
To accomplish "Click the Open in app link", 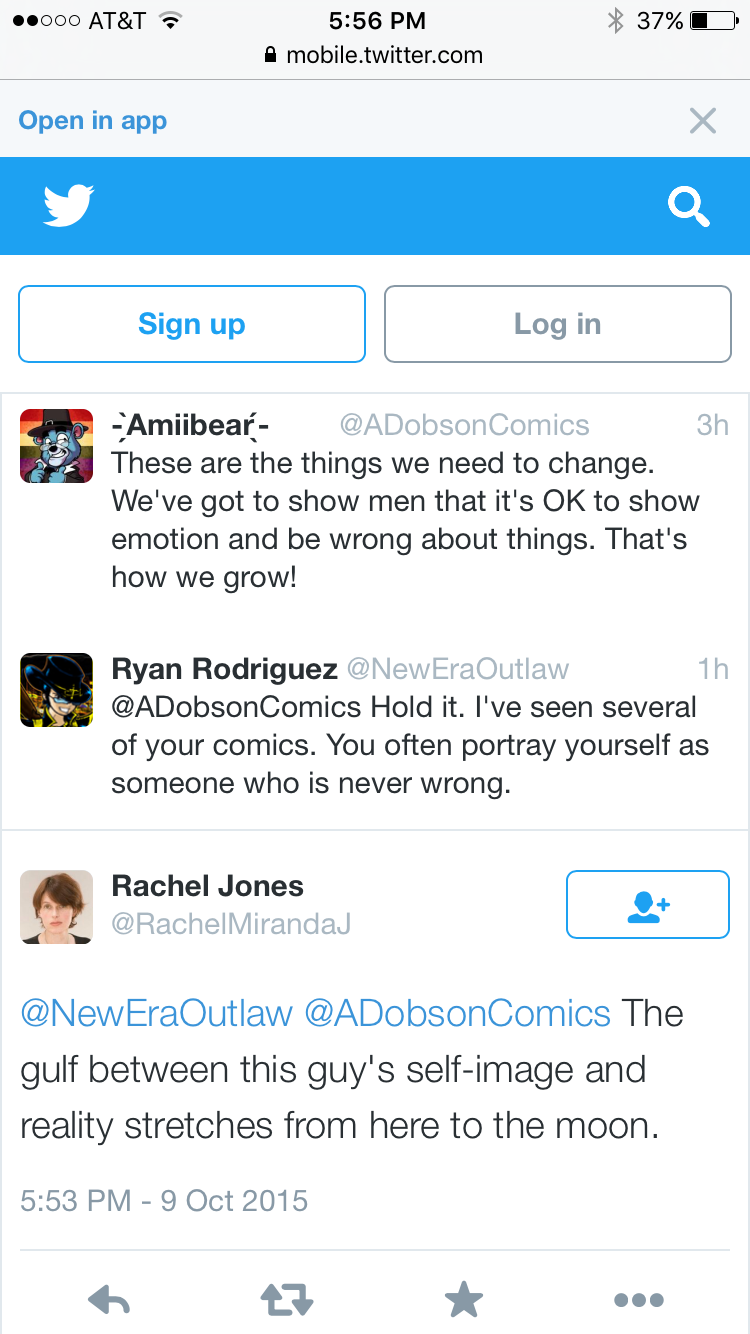I will (x=93, y=121).
